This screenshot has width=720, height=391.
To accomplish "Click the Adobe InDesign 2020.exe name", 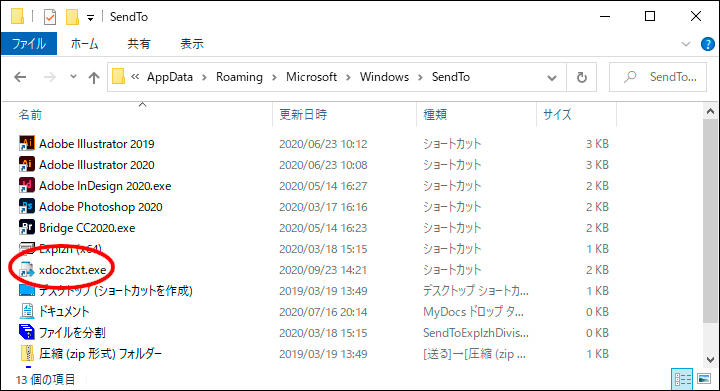I will (x=105, y=186).
